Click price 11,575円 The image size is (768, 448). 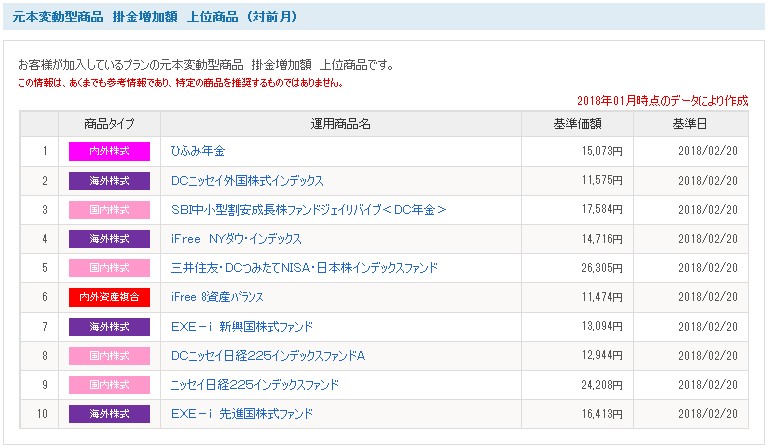point(602,181)
